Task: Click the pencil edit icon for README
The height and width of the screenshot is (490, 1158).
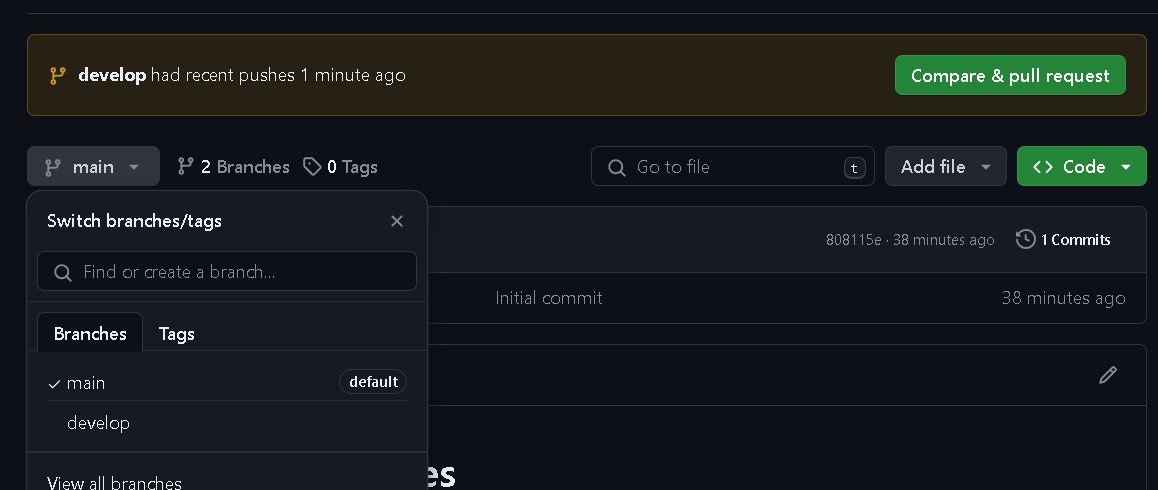Action: [x=1107, y=375]
